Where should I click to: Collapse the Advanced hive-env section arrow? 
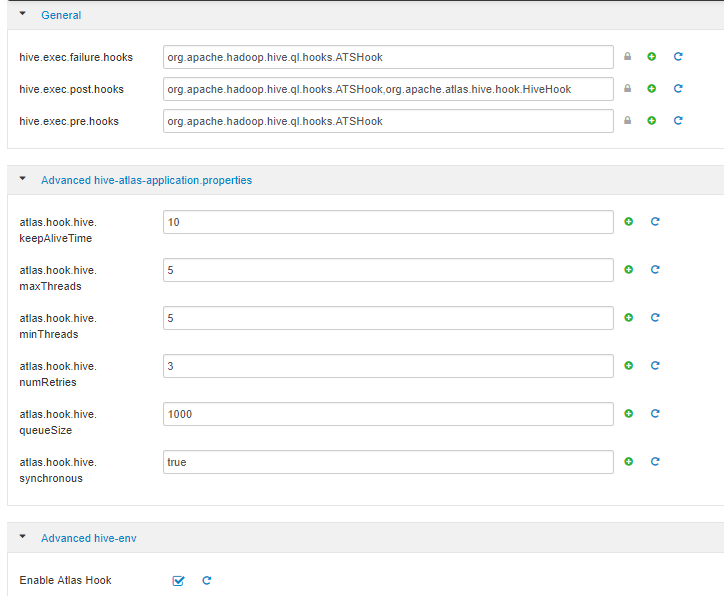(23, 537)
